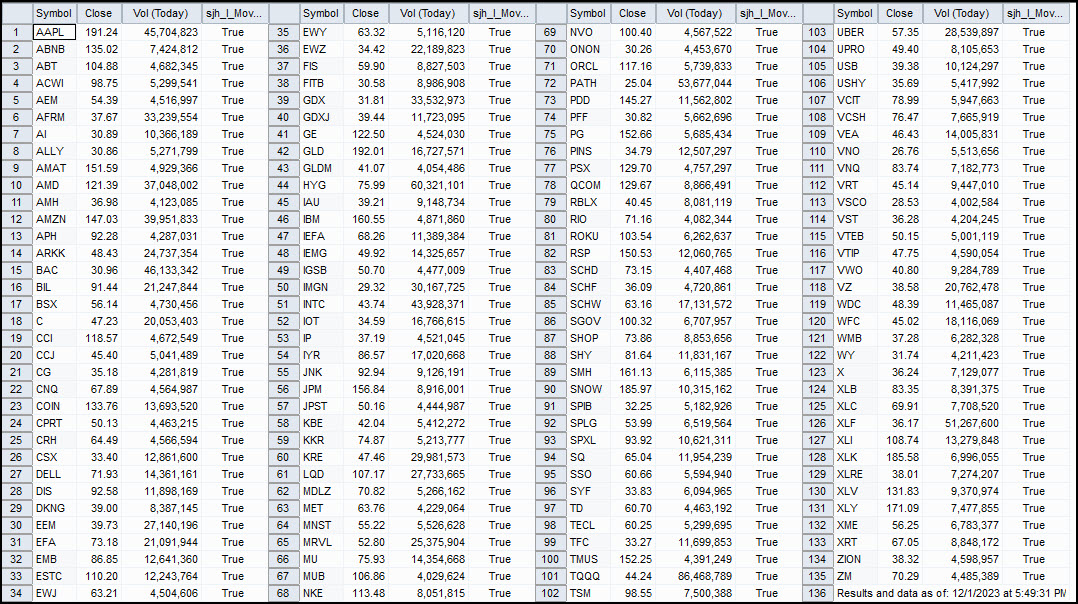
Task: Select the NKE symbol cell
Action: [x=320, y=593]
